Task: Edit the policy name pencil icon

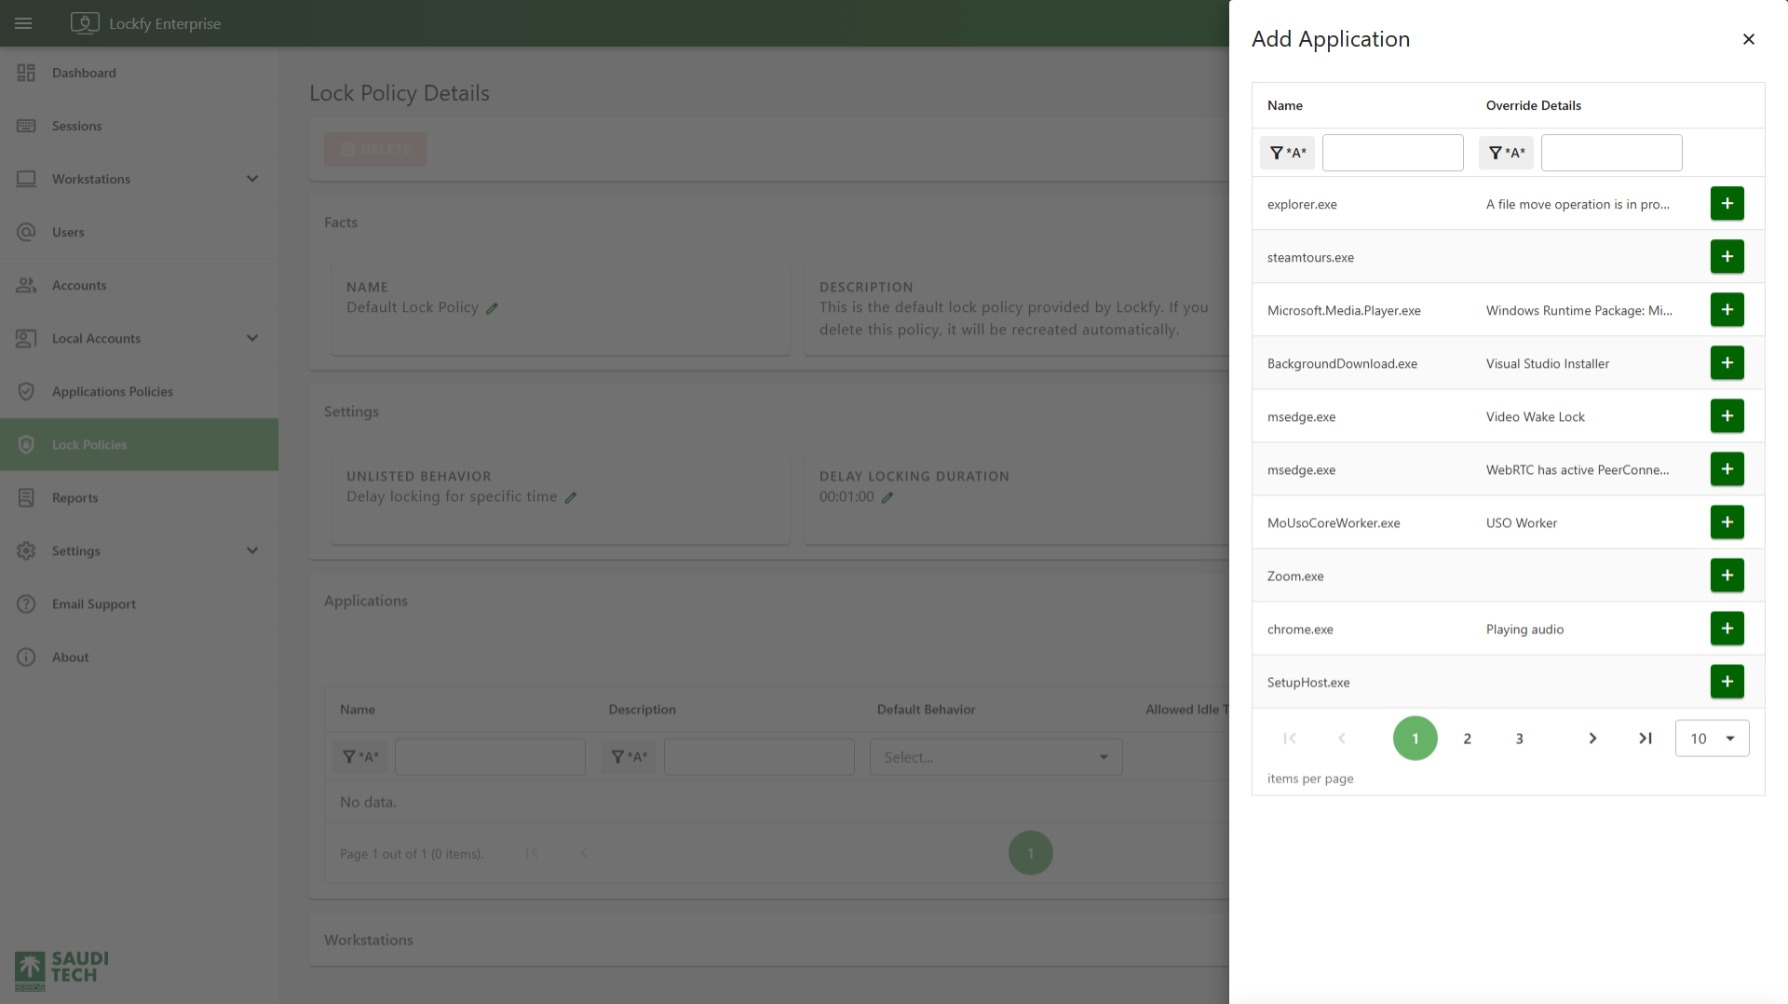Action: 492,308
